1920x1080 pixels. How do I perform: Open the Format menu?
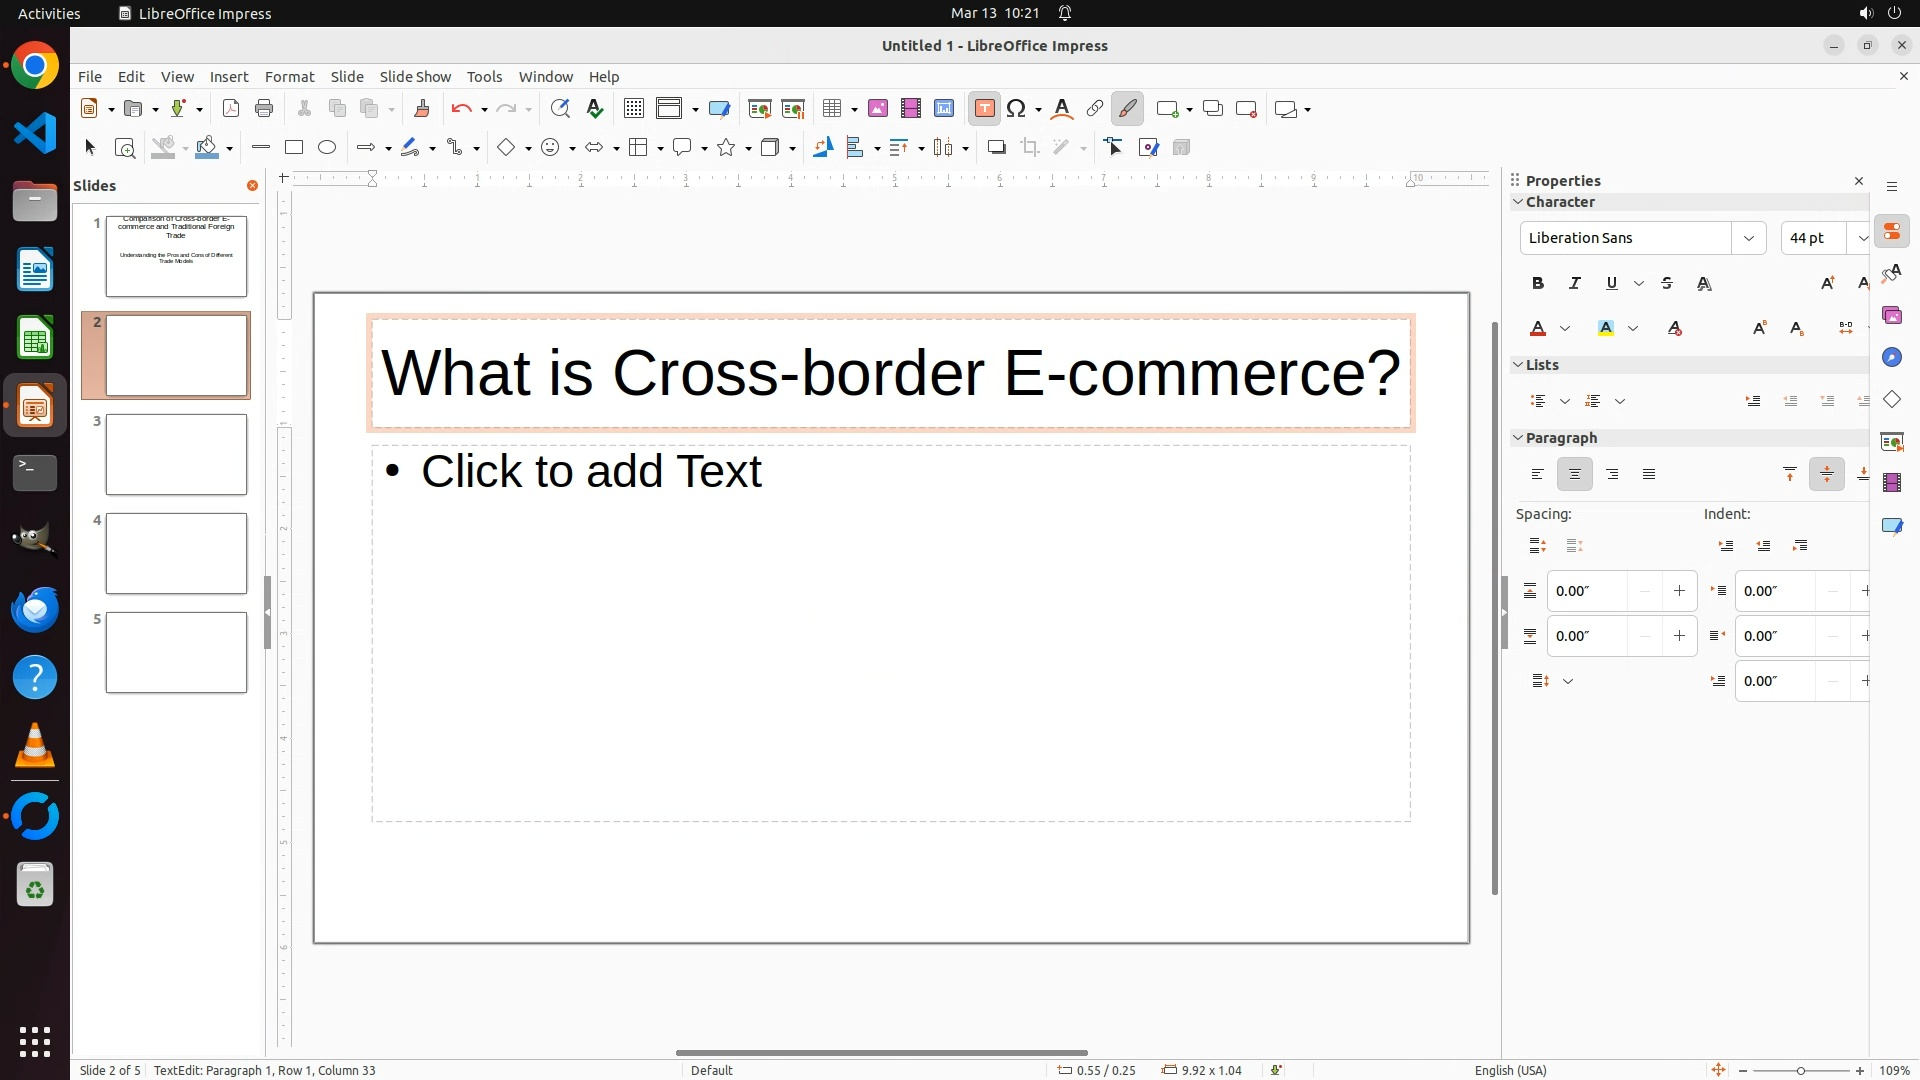[289, 77]
